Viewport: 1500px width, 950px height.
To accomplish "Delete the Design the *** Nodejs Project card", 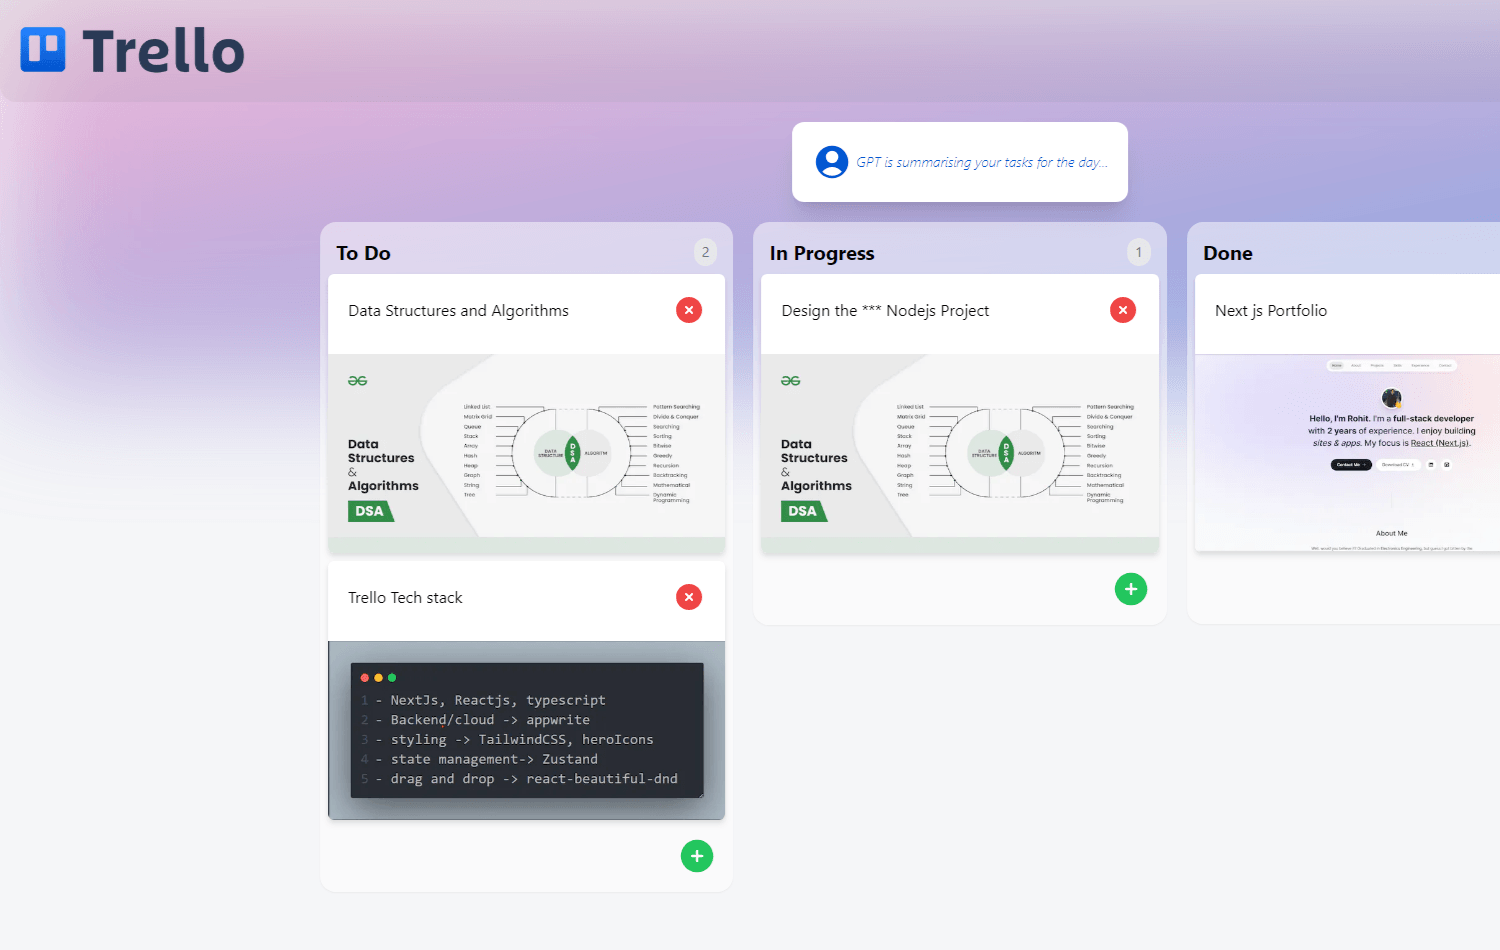I will pyautogui.click(x=1123, y=310).
